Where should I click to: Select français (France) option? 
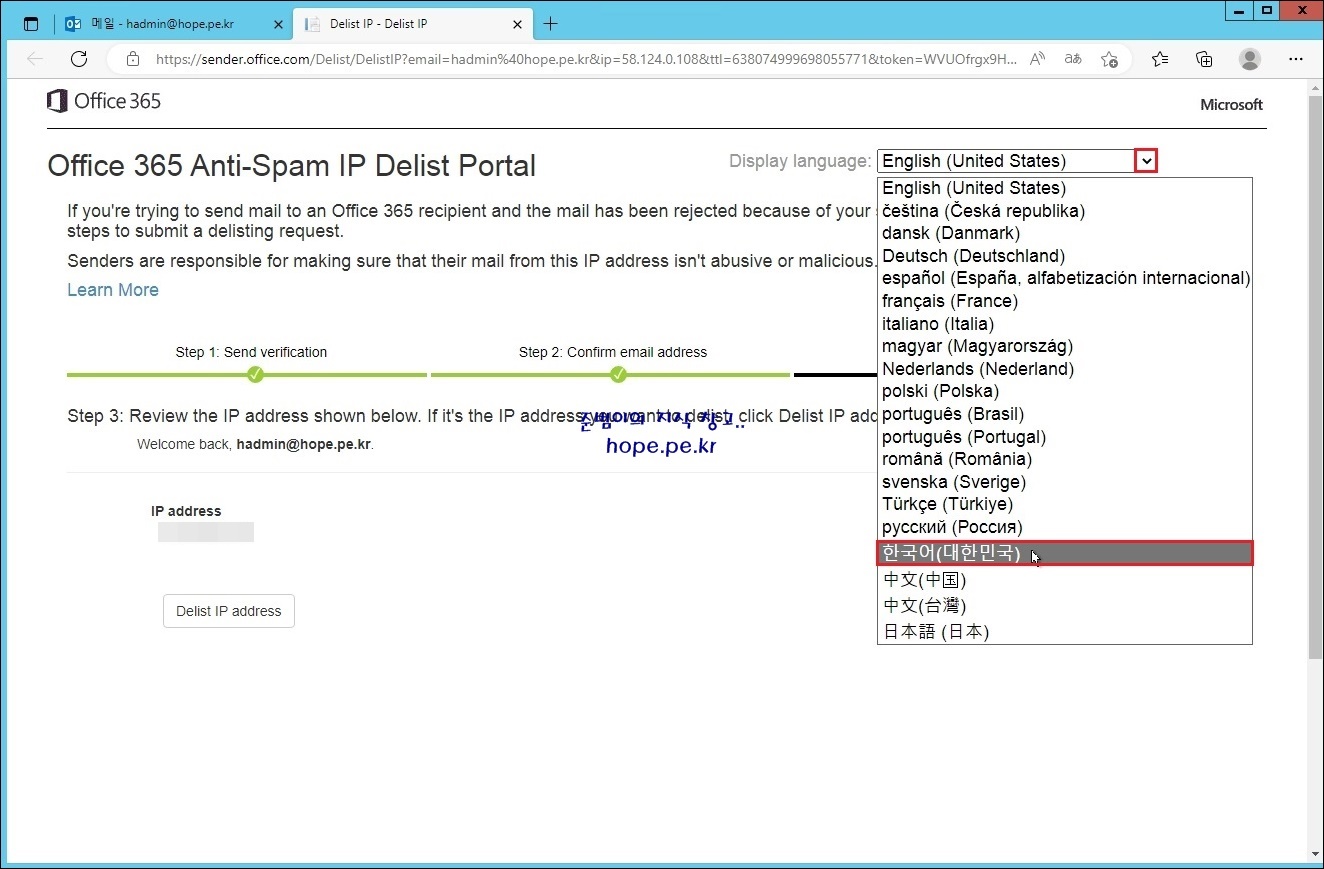click(x=1065, y=301)
